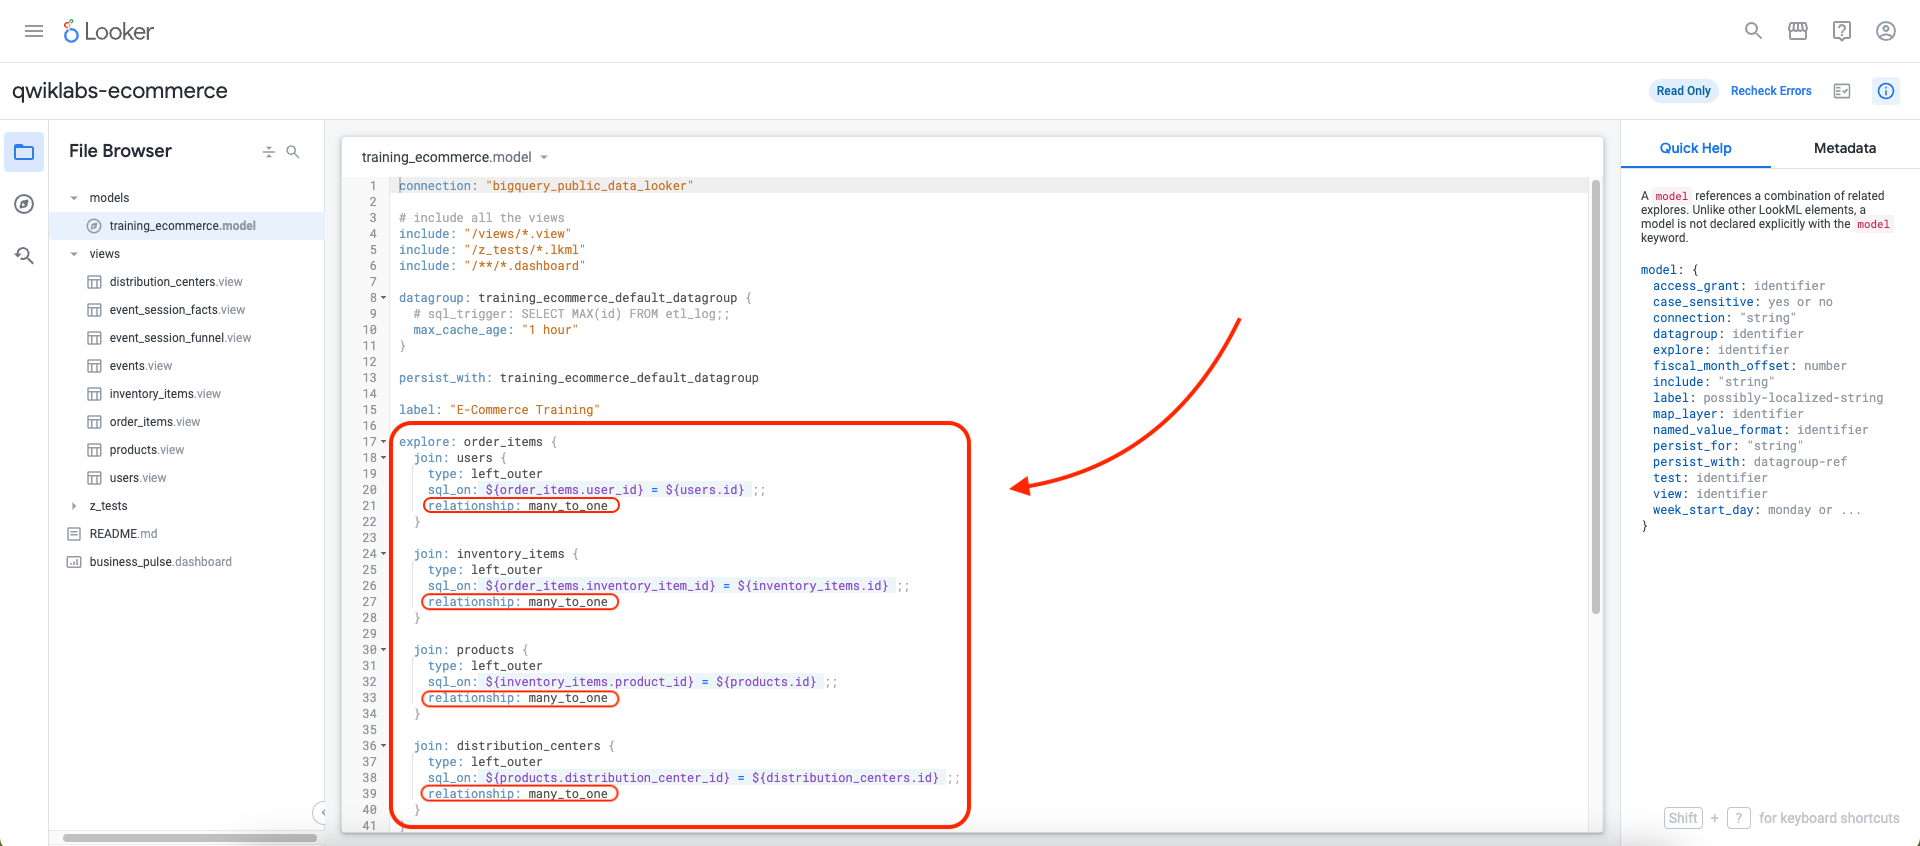Open the Marketplace icon
1920x846 pixels.
click(x=1798, y=31)
